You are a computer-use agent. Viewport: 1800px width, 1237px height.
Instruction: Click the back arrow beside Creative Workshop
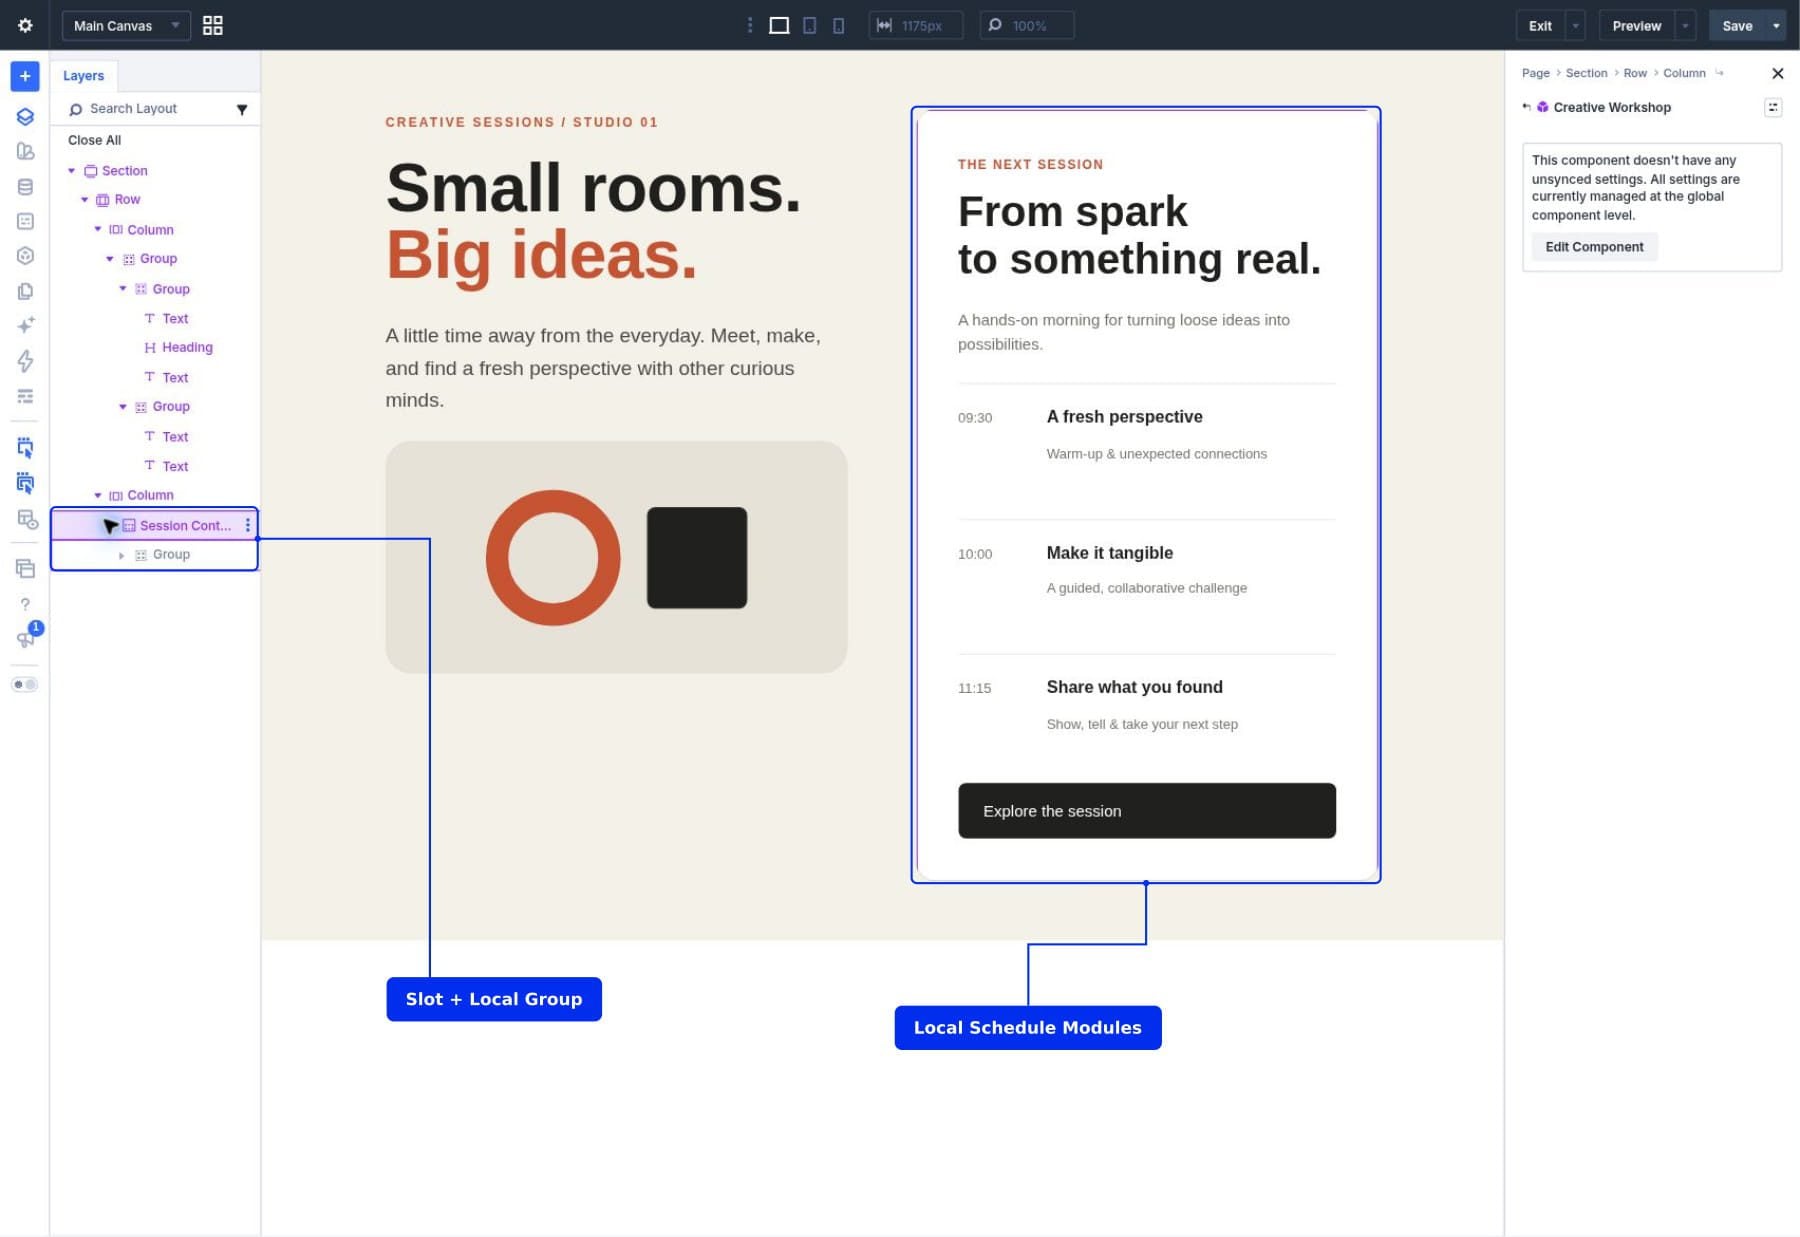click(x=1527, y=107)
